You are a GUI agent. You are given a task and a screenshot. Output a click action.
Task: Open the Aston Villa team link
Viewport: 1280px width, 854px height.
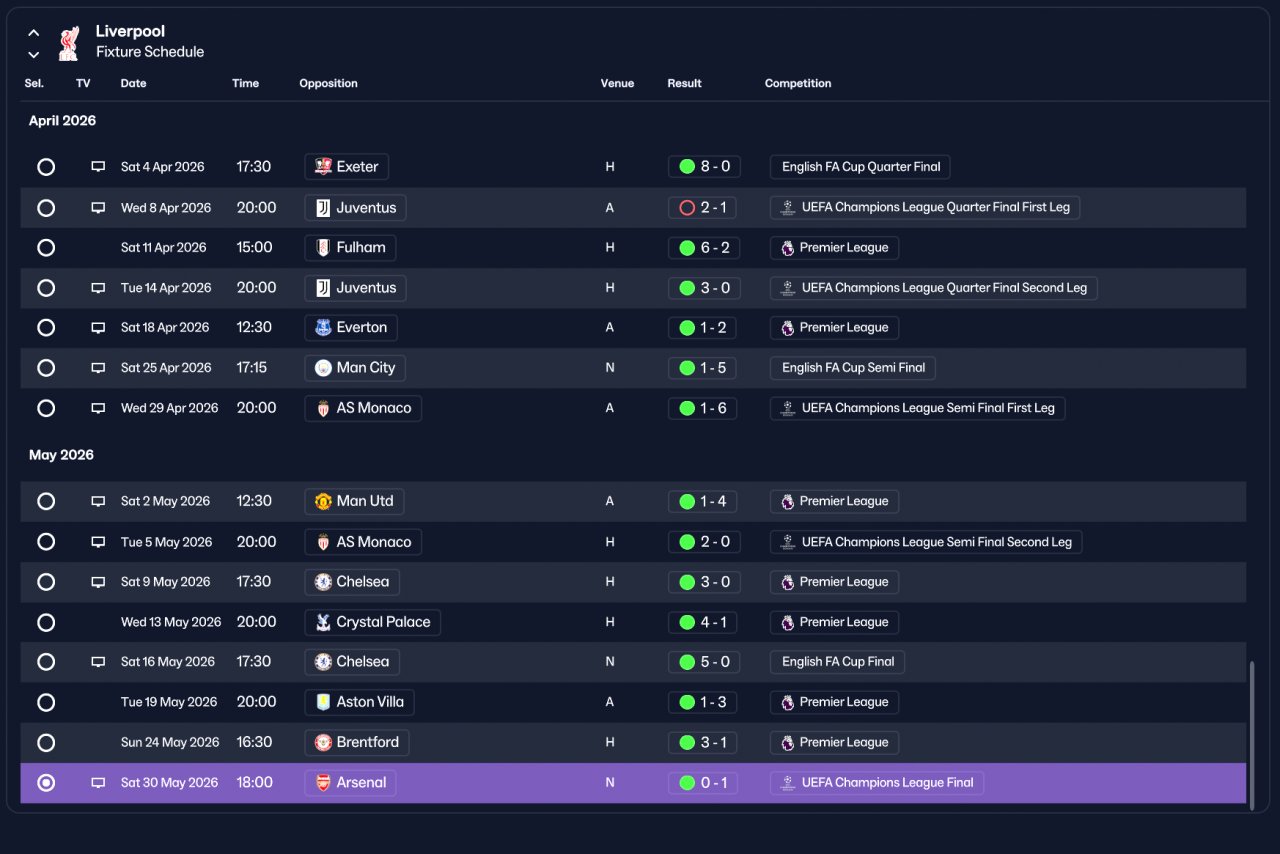pos(359,702)
